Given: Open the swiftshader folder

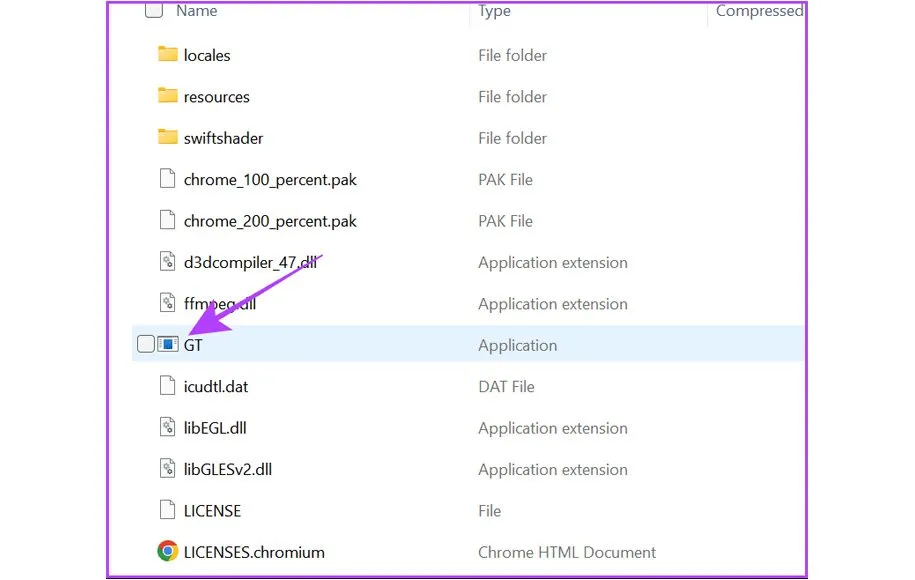Looking at the screenshot, I should [x=222, y=137].
